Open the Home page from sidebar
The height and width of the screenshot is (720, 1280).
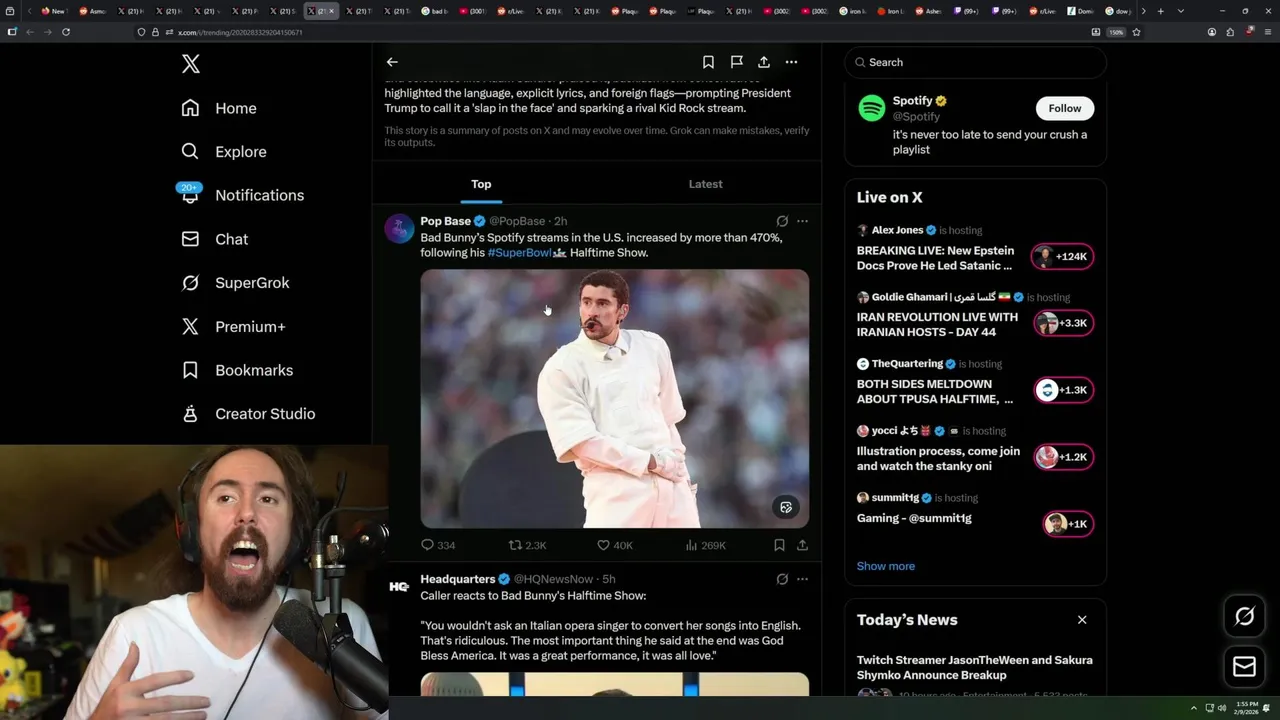pyautogui.click(x=219, y=108)
